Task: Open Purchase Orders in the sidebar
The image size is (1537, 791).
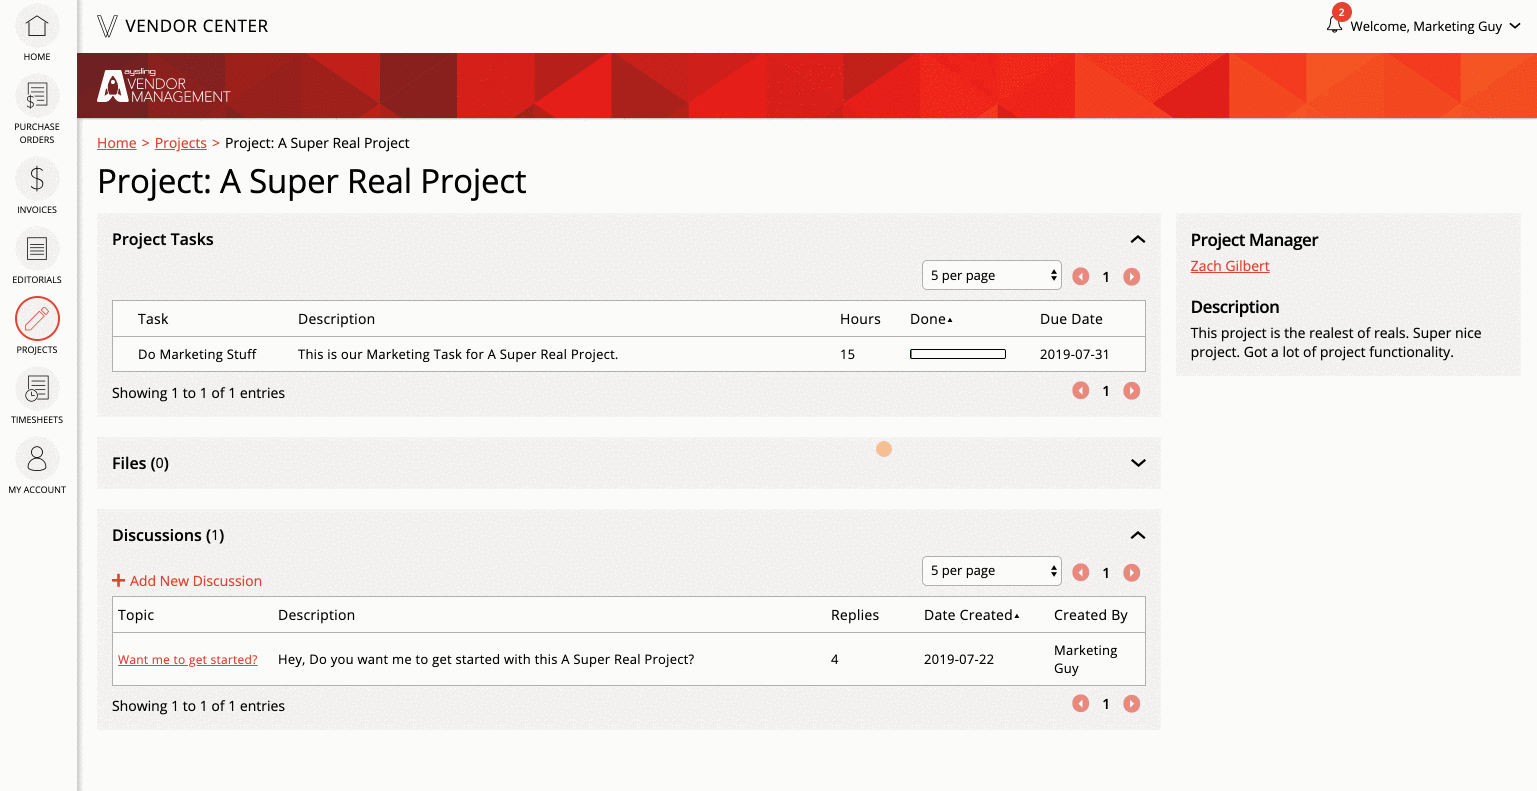Action: [37, 96]
